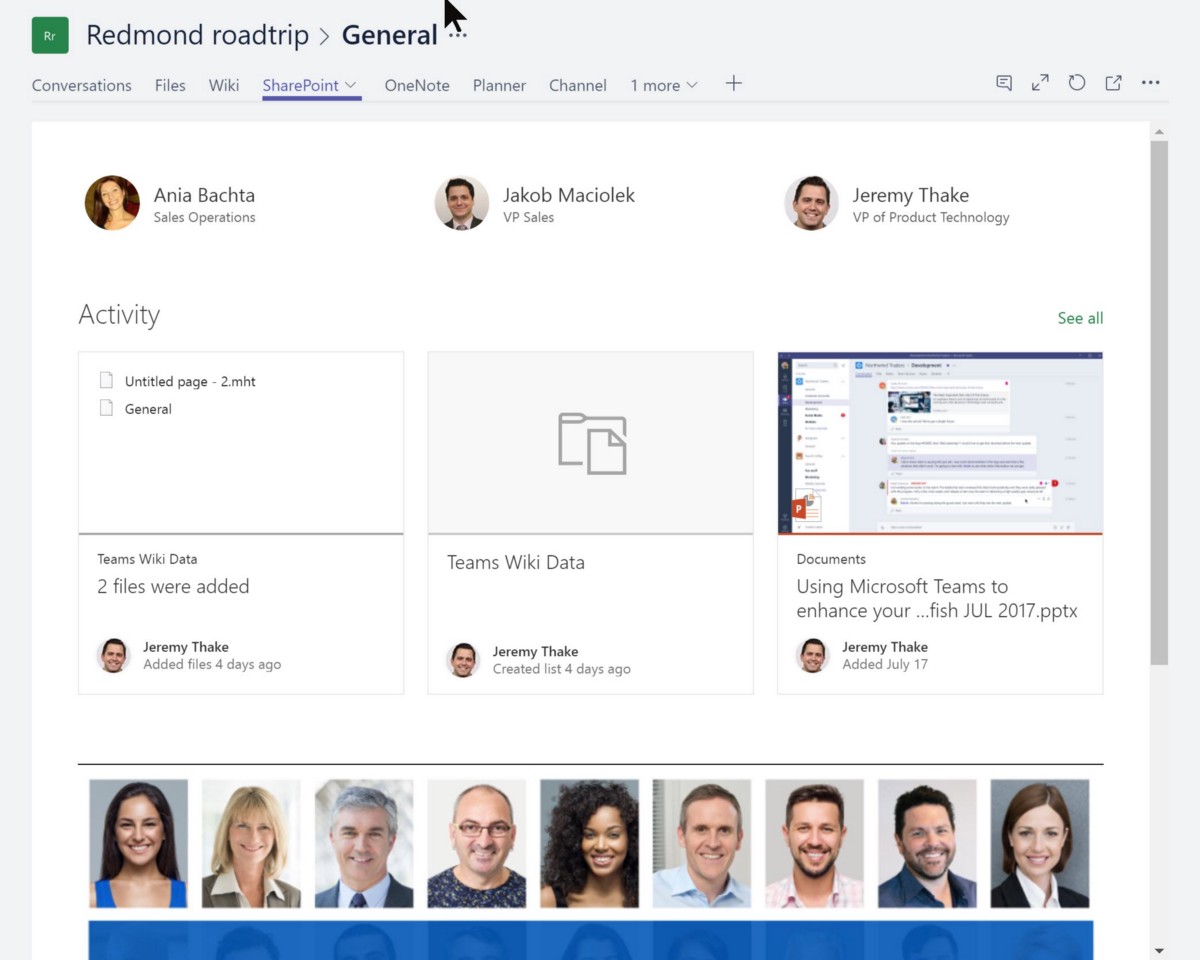
Task: Click the General channel title
Action: tap(390, 35)
